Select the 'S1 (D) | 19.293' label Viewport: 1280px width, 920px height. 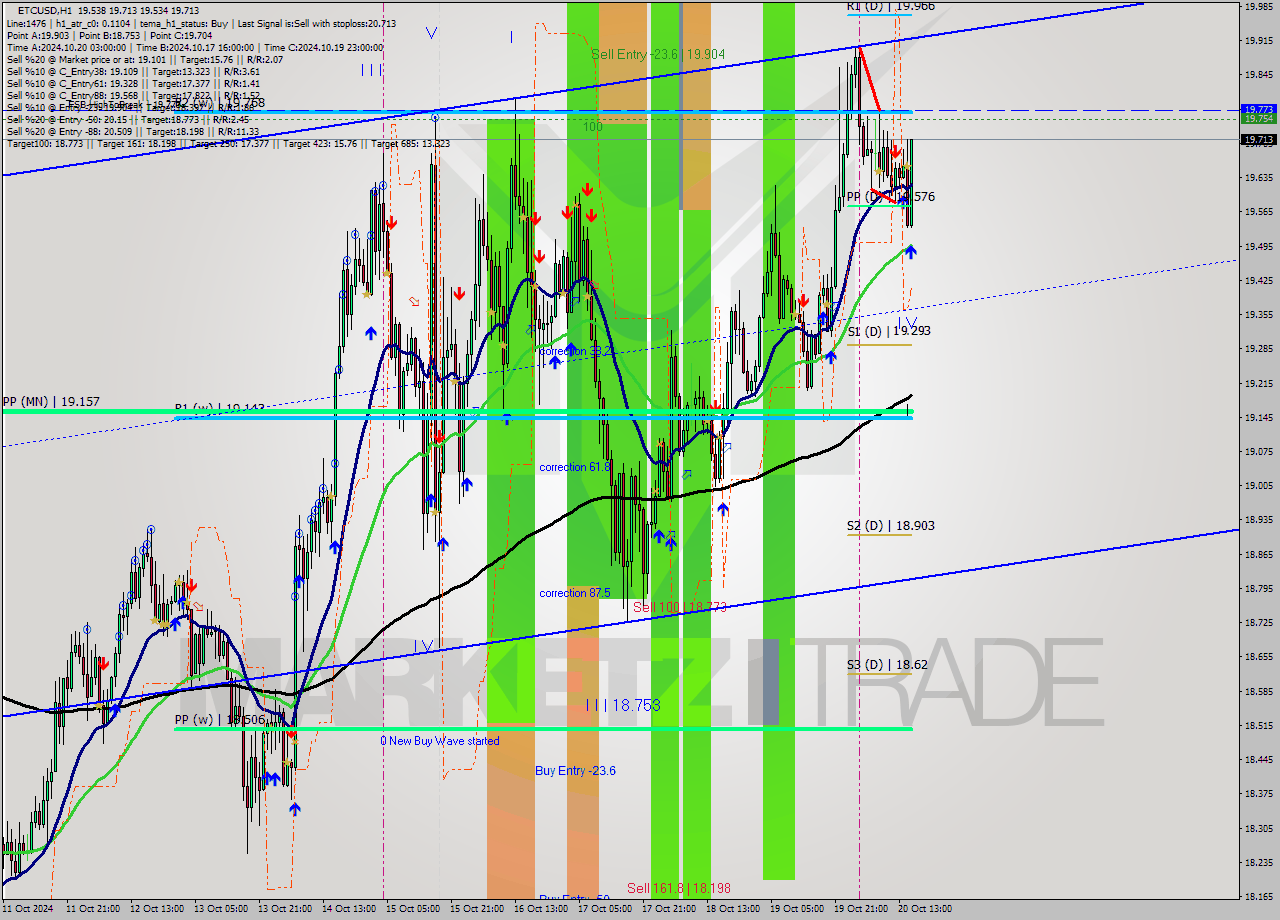[890, 330]
